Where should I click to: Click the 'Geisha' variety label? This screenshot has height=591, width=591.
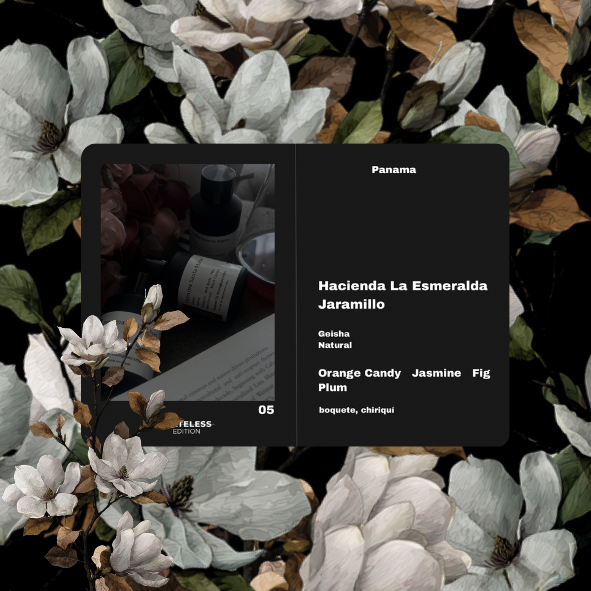pos(334,334)
